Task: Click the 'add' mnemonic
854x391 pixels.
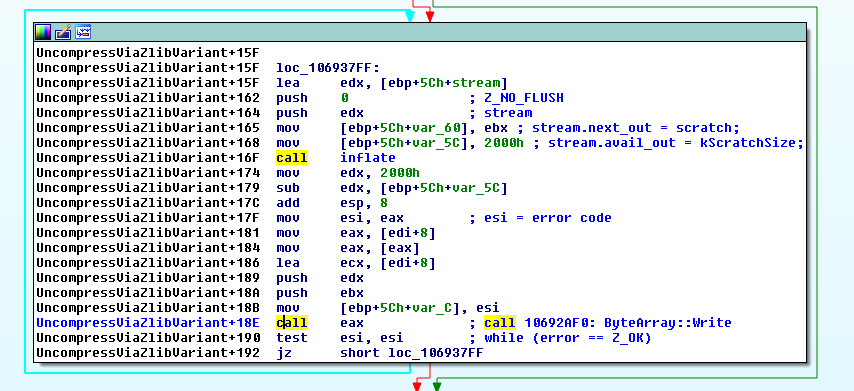Action: (288, 203)
